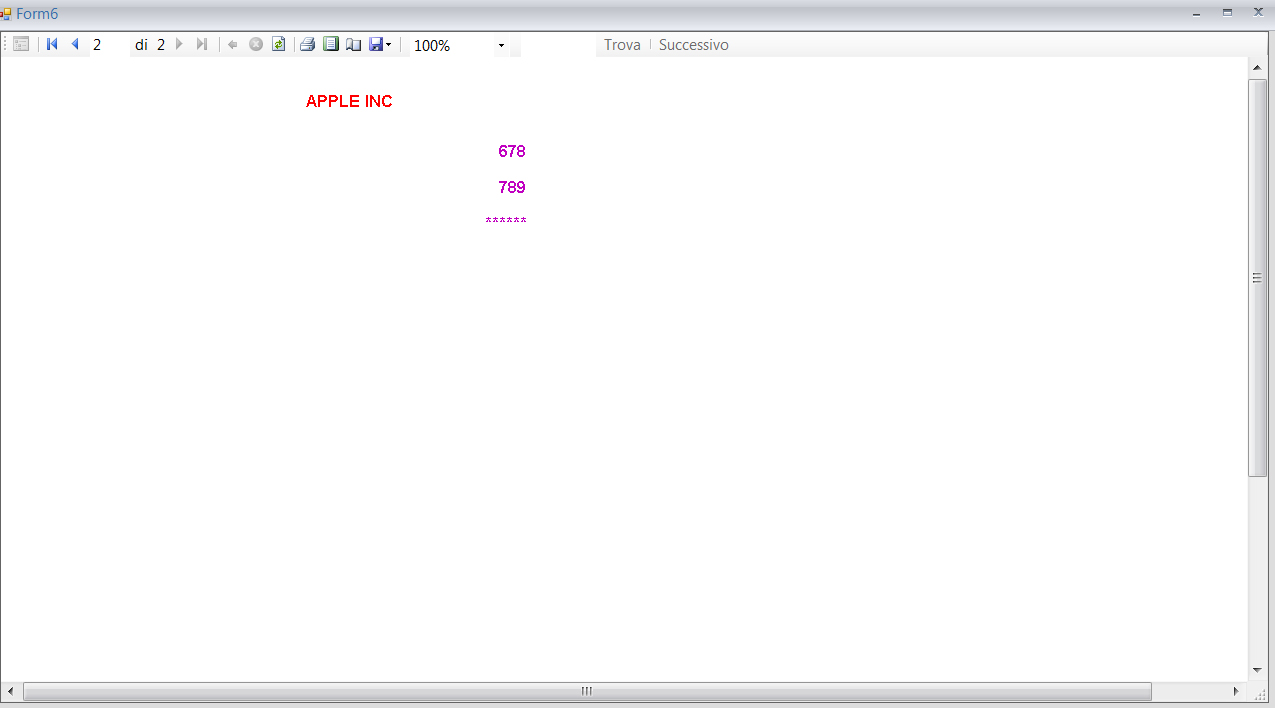Click the value 678

512,151
